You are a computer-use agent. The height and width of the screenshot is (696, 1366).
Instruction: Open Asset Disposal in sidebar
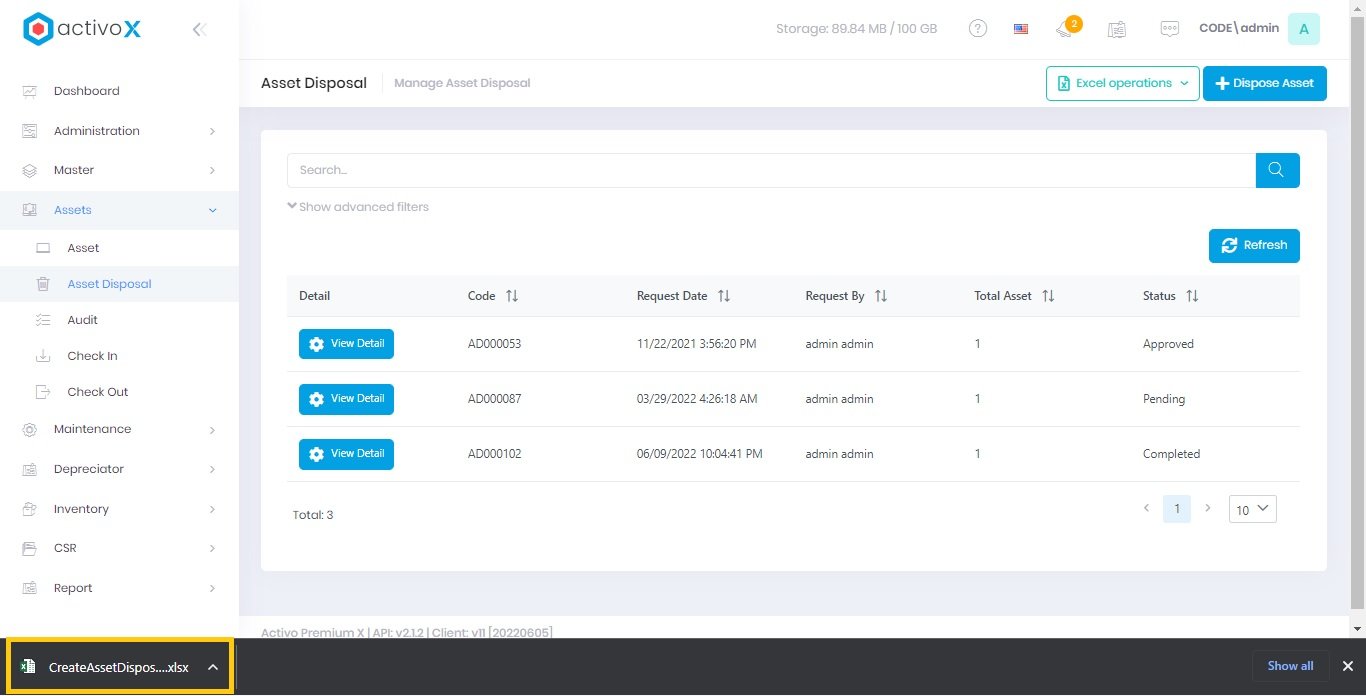109,284
